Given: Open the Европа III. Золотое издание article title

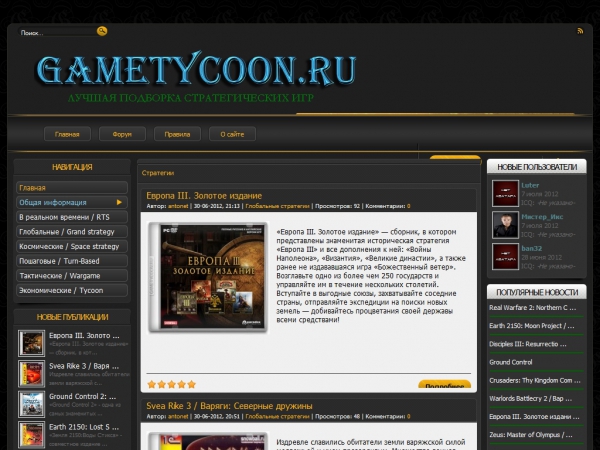Looking at the screenshot, I should [x=204, y=196].
